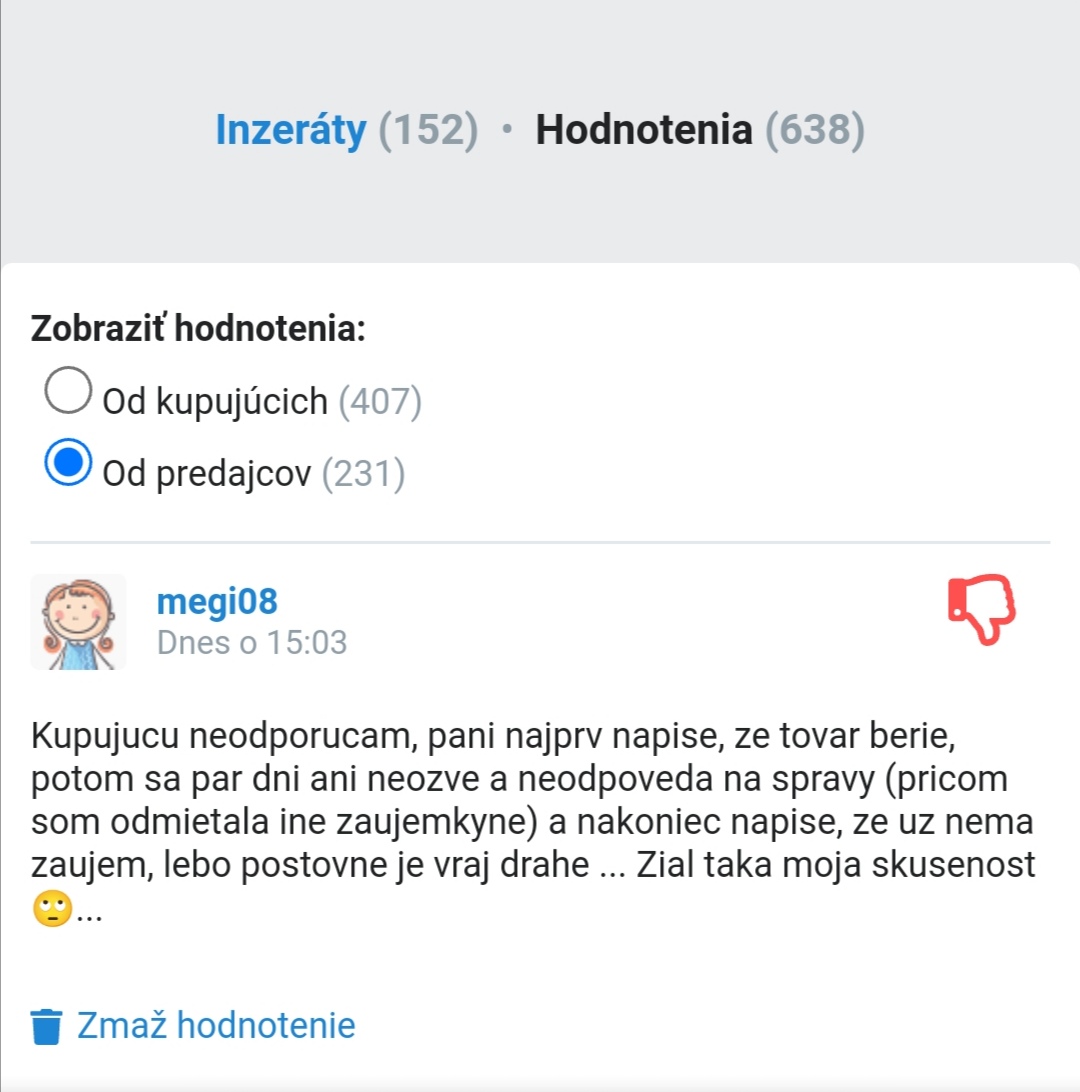1080x1092 pixels.
Task: Click the (231) sellers rating count
Action: (x=363, y=474)
